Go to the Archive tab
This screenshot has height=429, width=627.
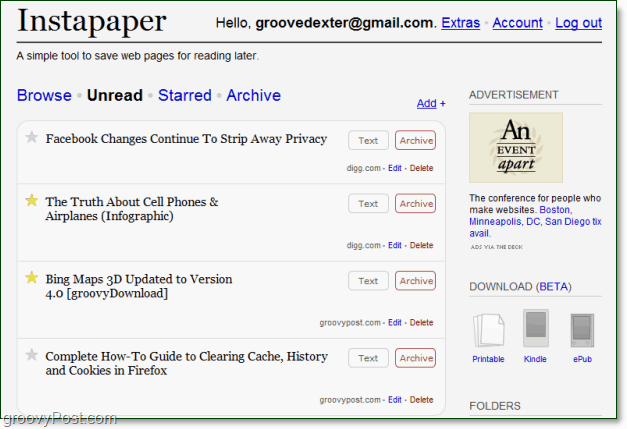coord(254,96)
